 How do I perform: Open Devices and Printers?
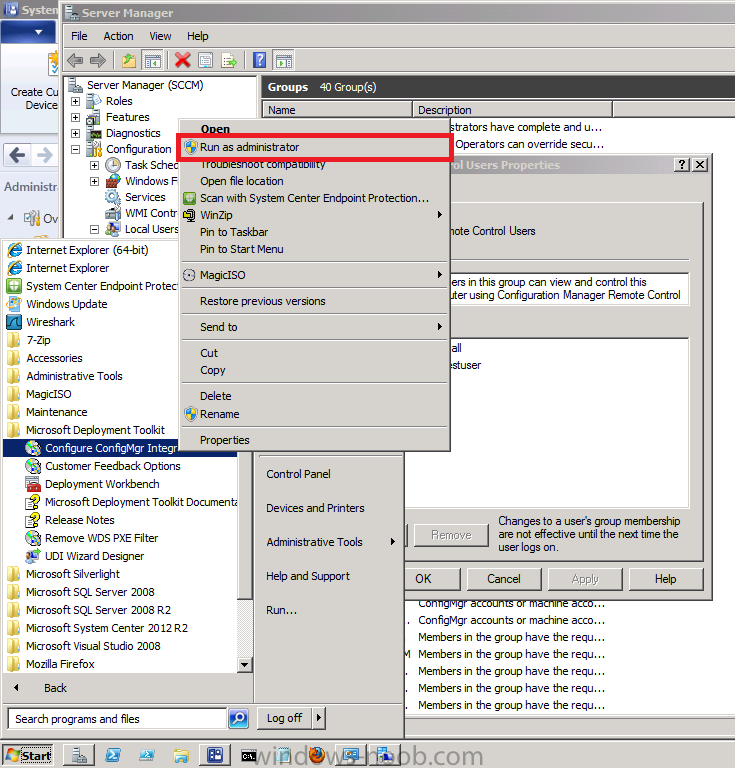pyautogui.click(x=315, y=508)
